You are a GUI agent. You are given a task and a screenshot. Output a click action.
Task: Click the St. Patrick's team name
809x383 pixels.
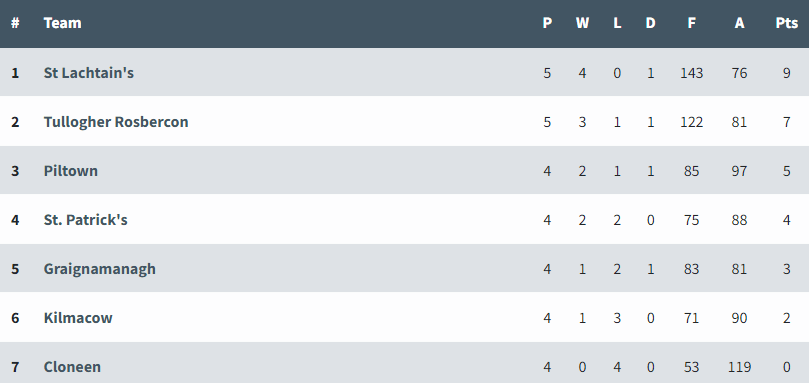(85, 220)
